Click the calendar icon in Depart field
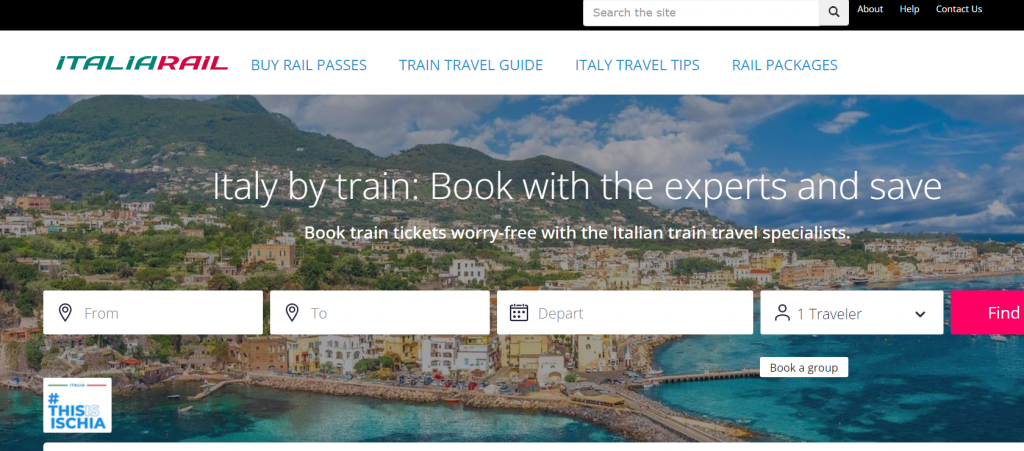This screenshot has width=1024, height=451. [x=519, y=313]
